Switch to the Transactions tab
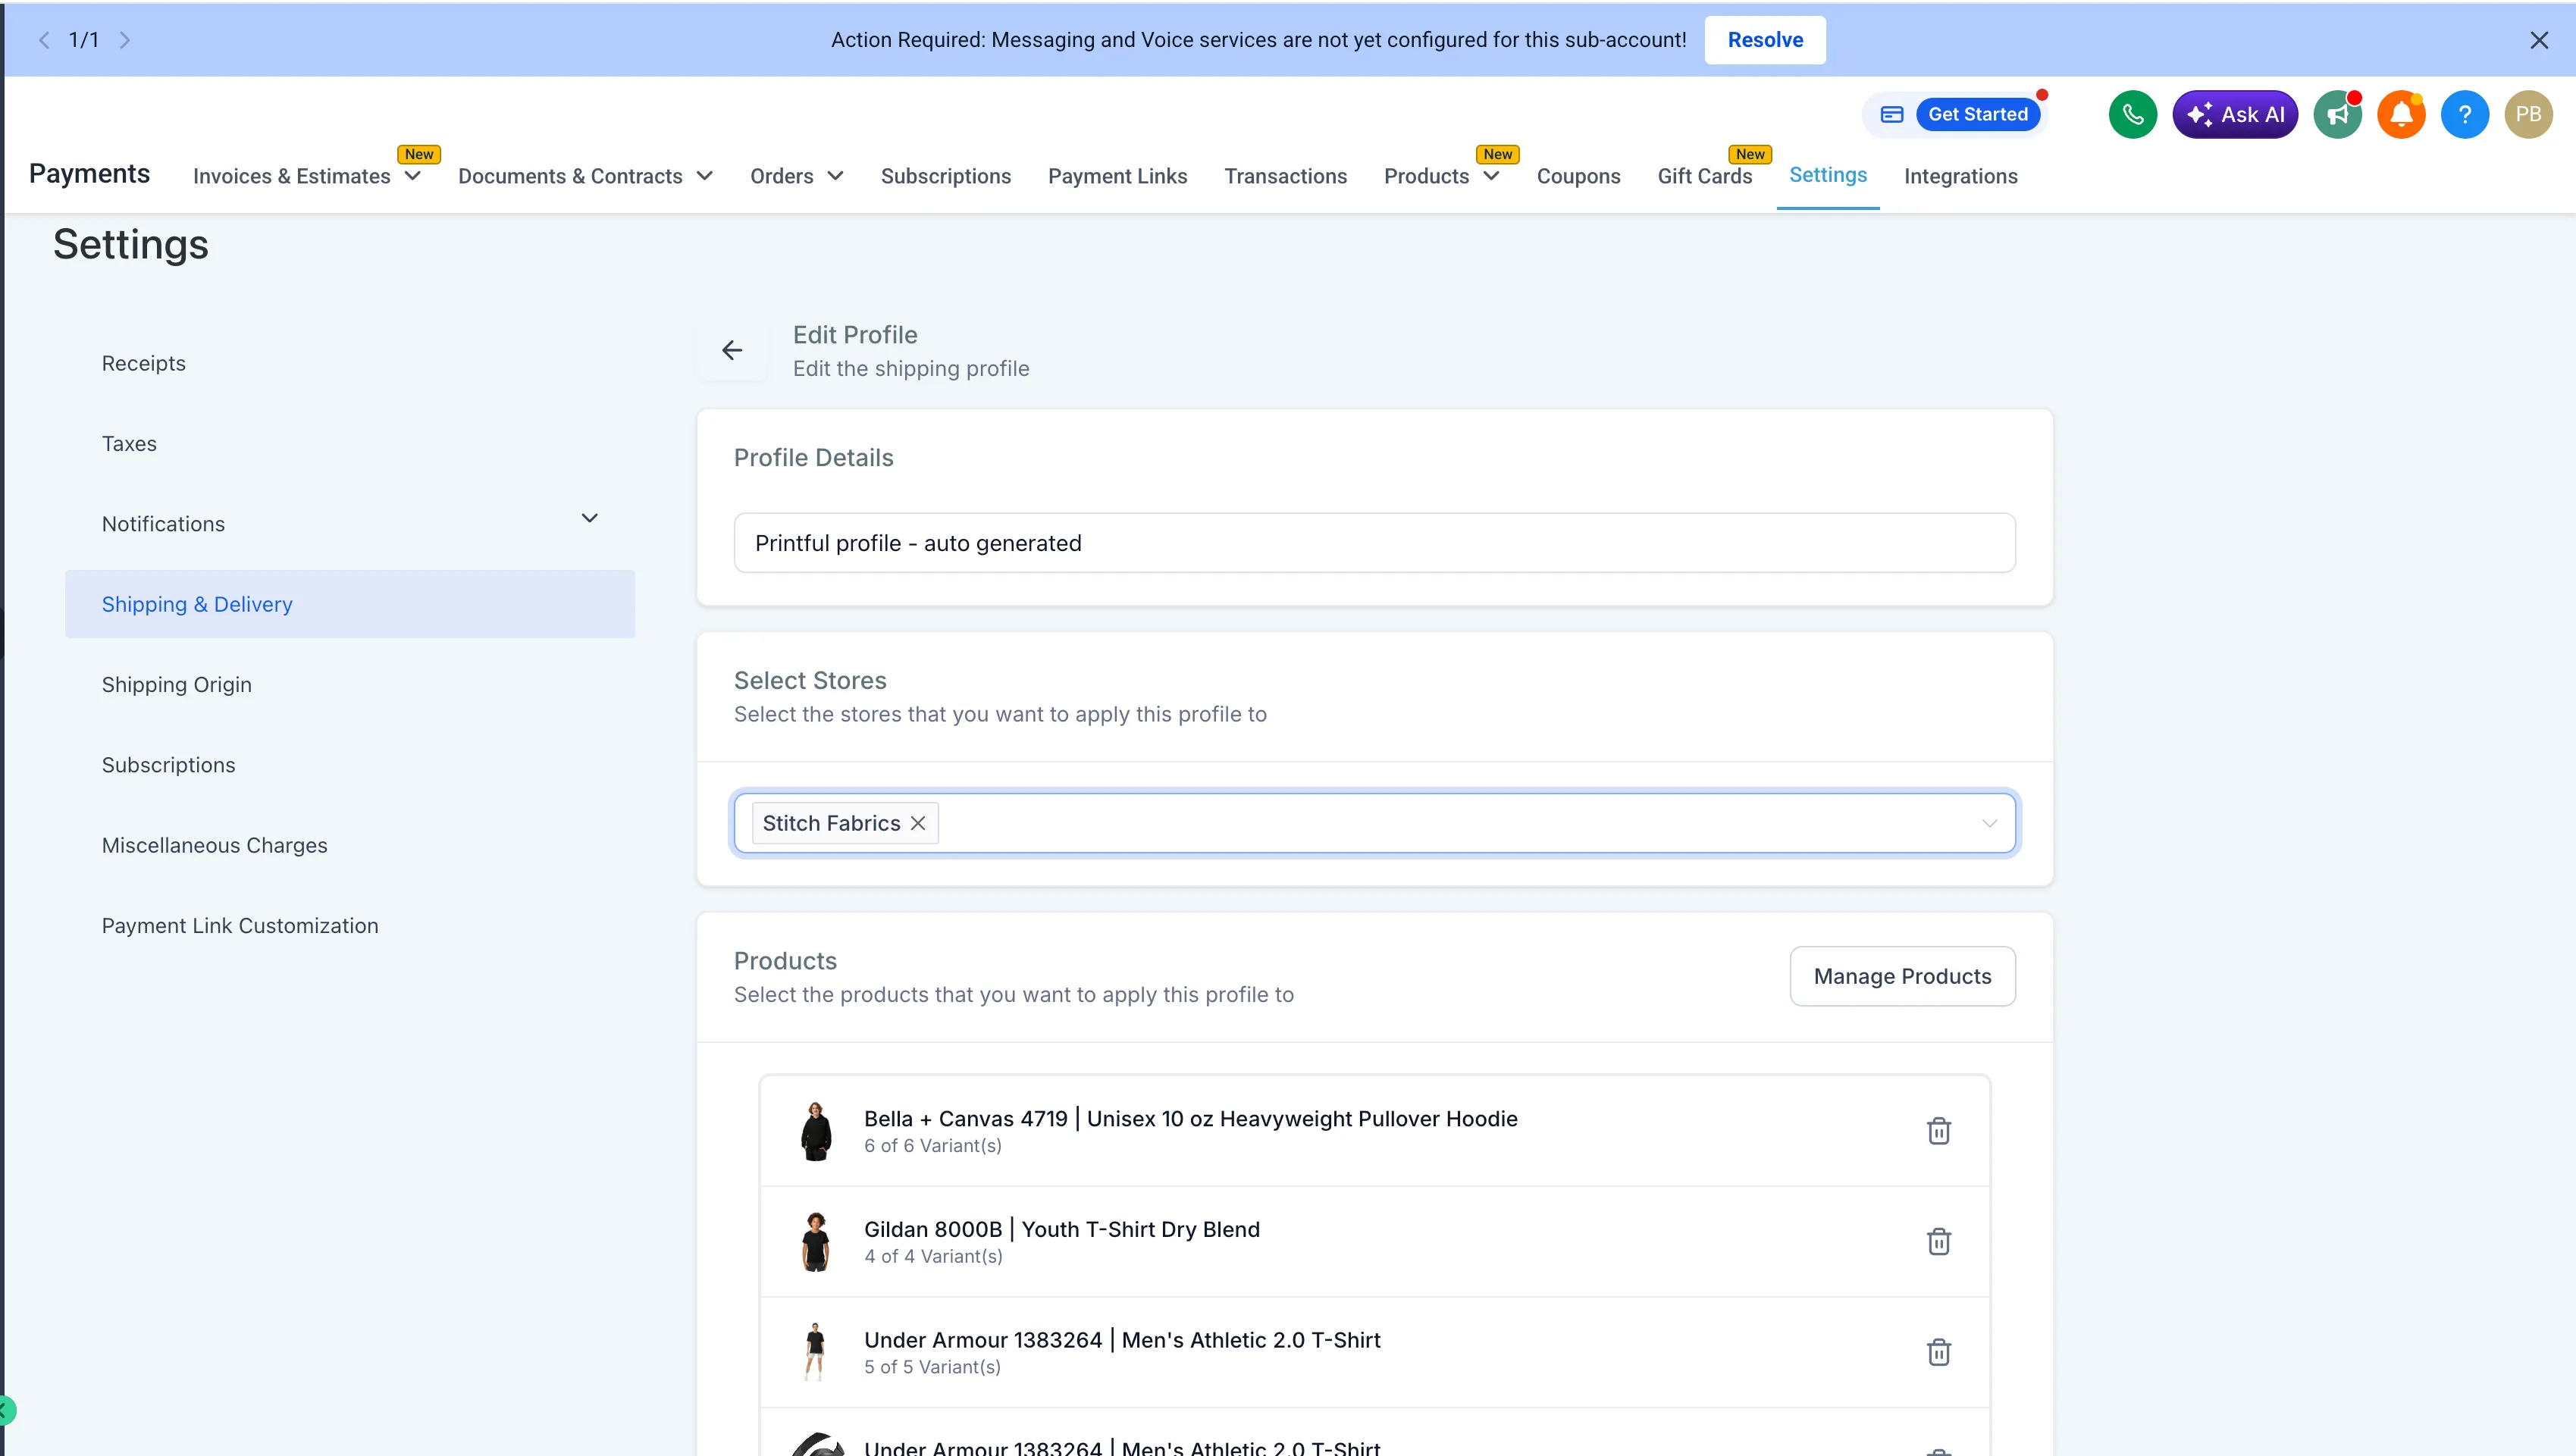This screenshot has height=1456, width=2576. click(x=1285, y=176)
